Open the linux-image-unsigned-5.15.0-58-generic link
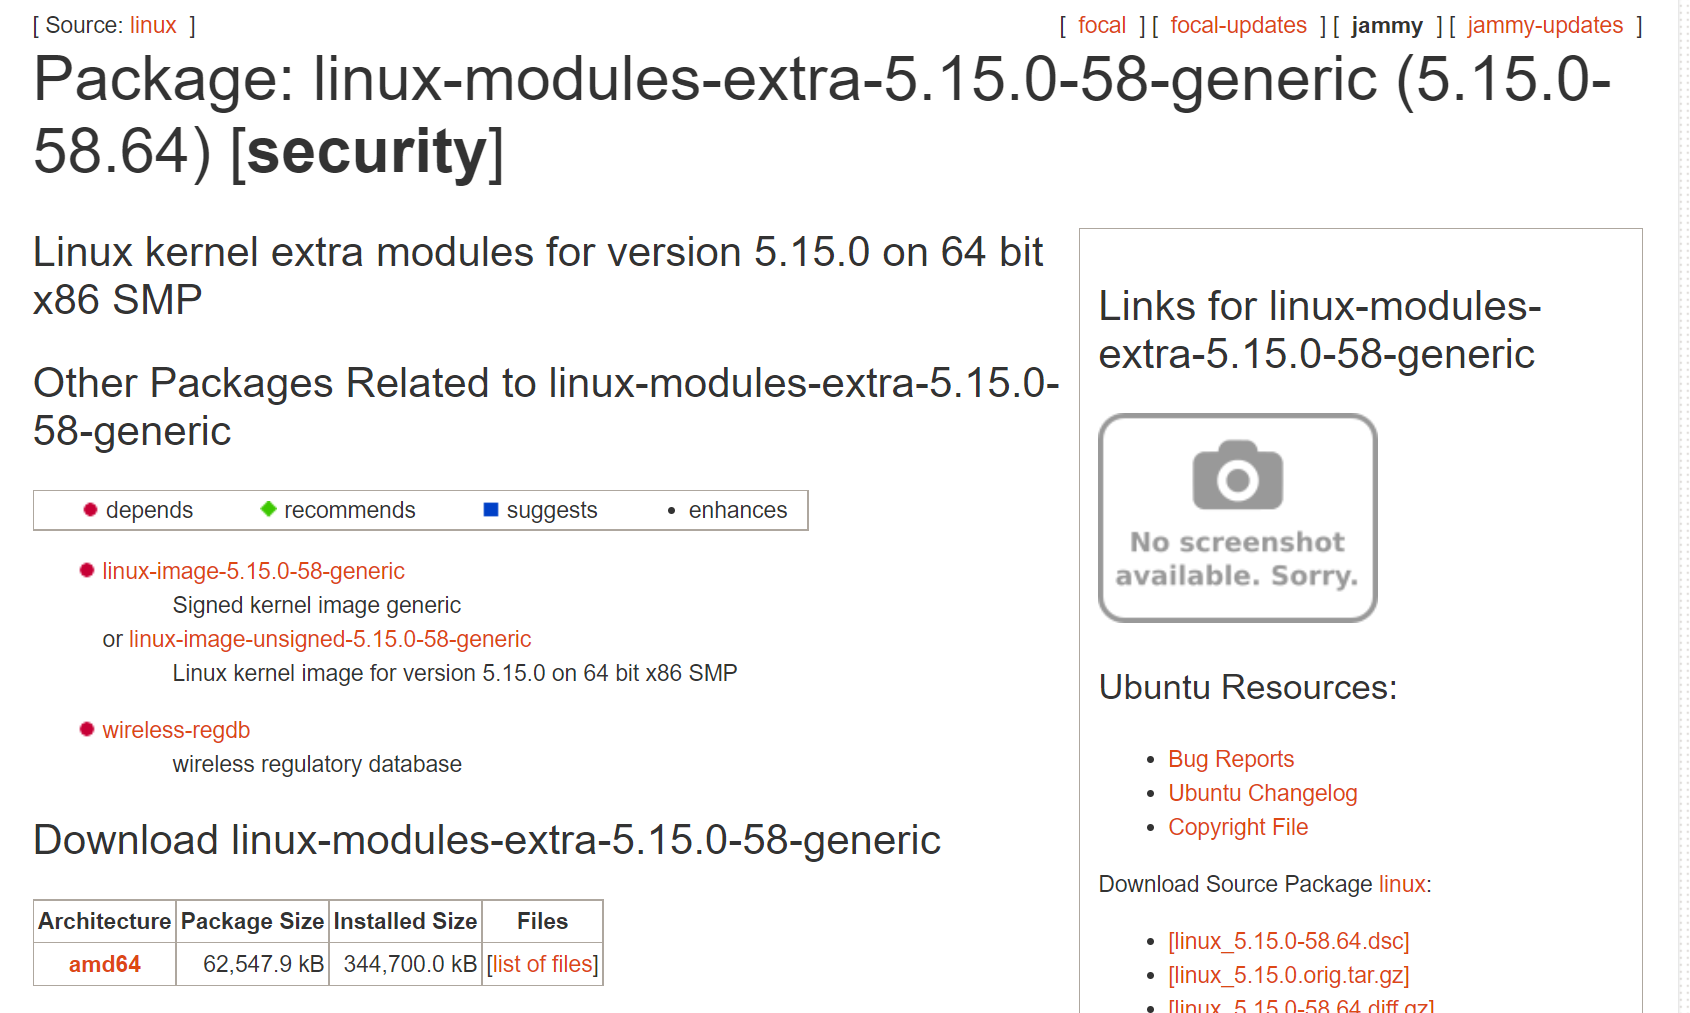 tap(330, 639)
